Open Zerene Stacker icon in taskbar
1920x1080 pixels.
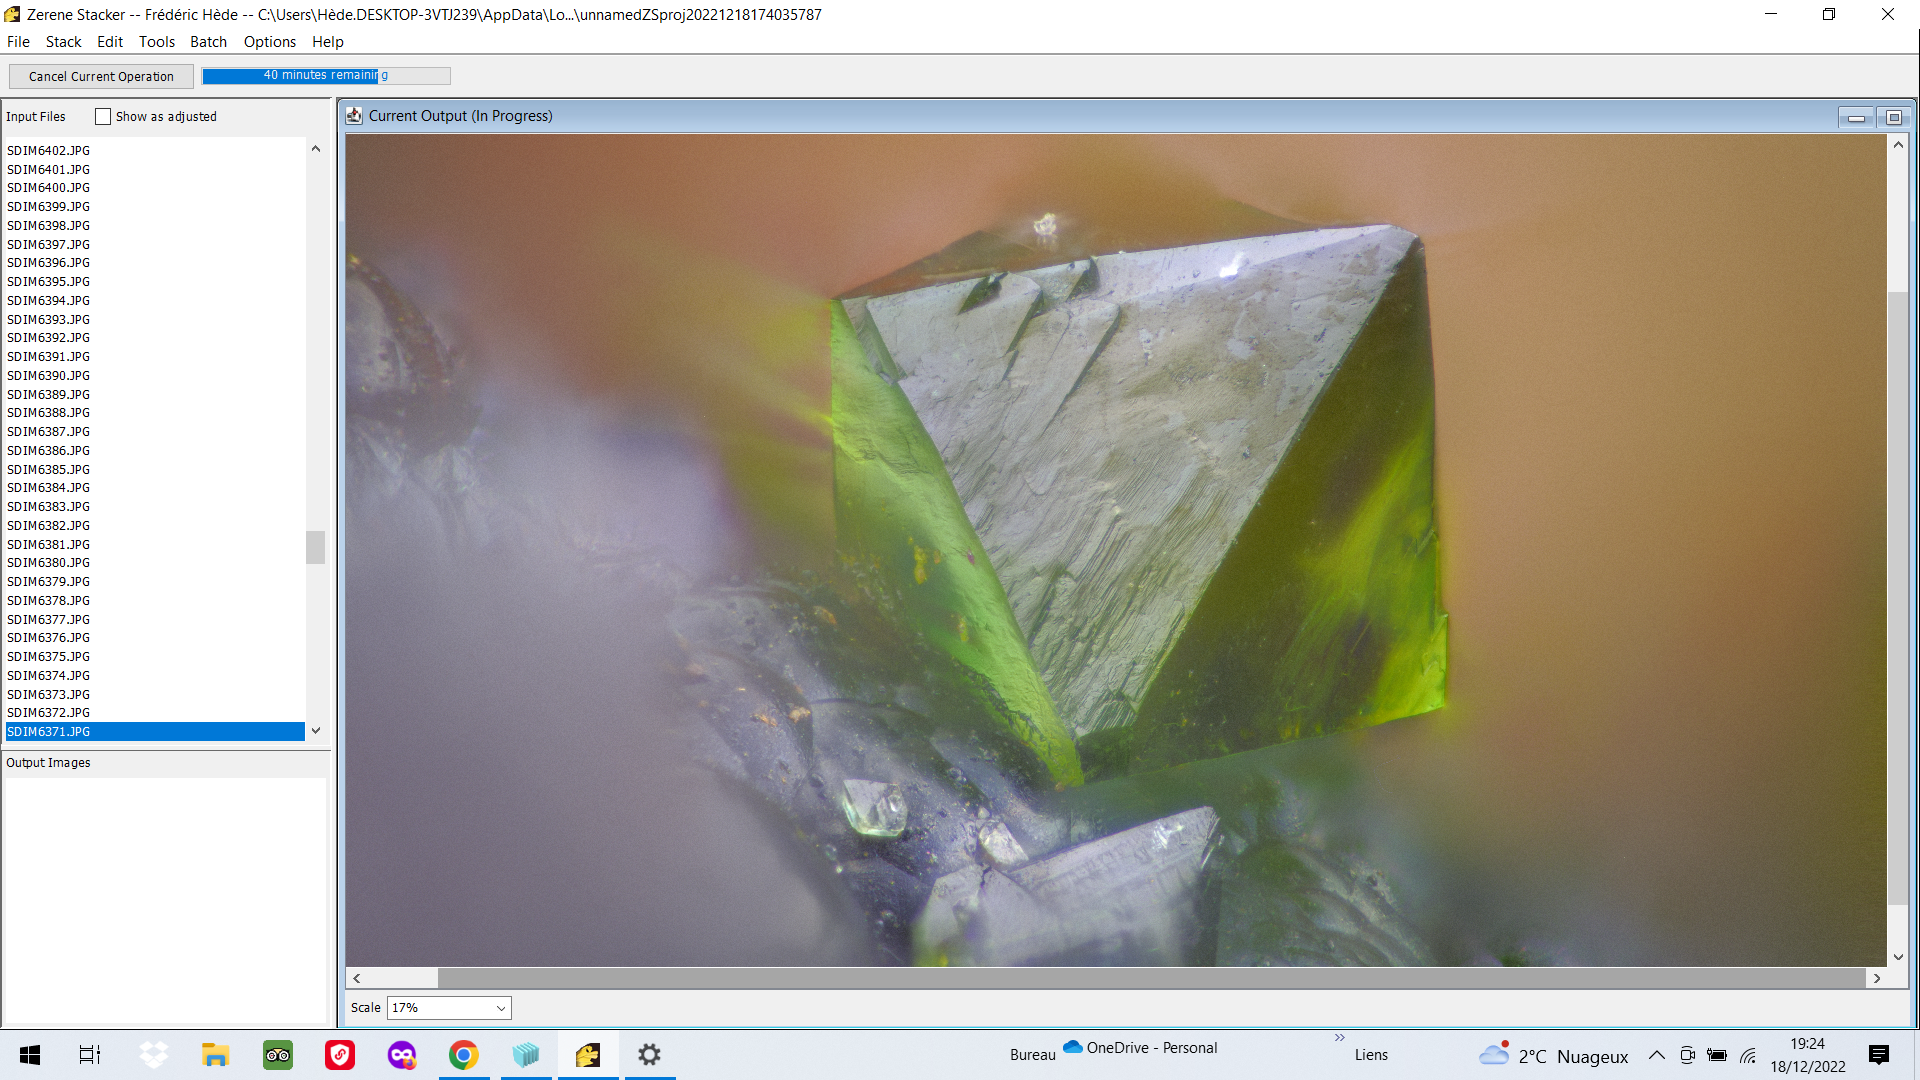click(x=588, y=1055)
